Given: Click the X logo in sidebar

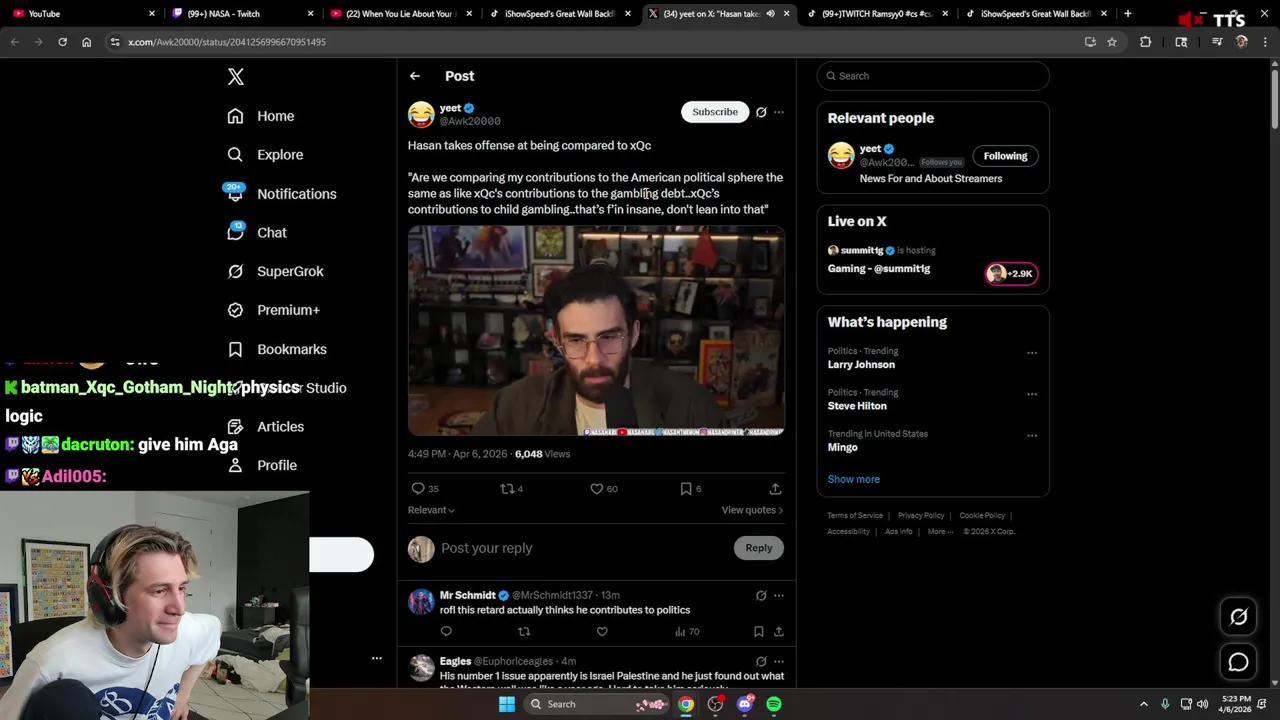Looking at the screenshot, I should click(235, 77).
